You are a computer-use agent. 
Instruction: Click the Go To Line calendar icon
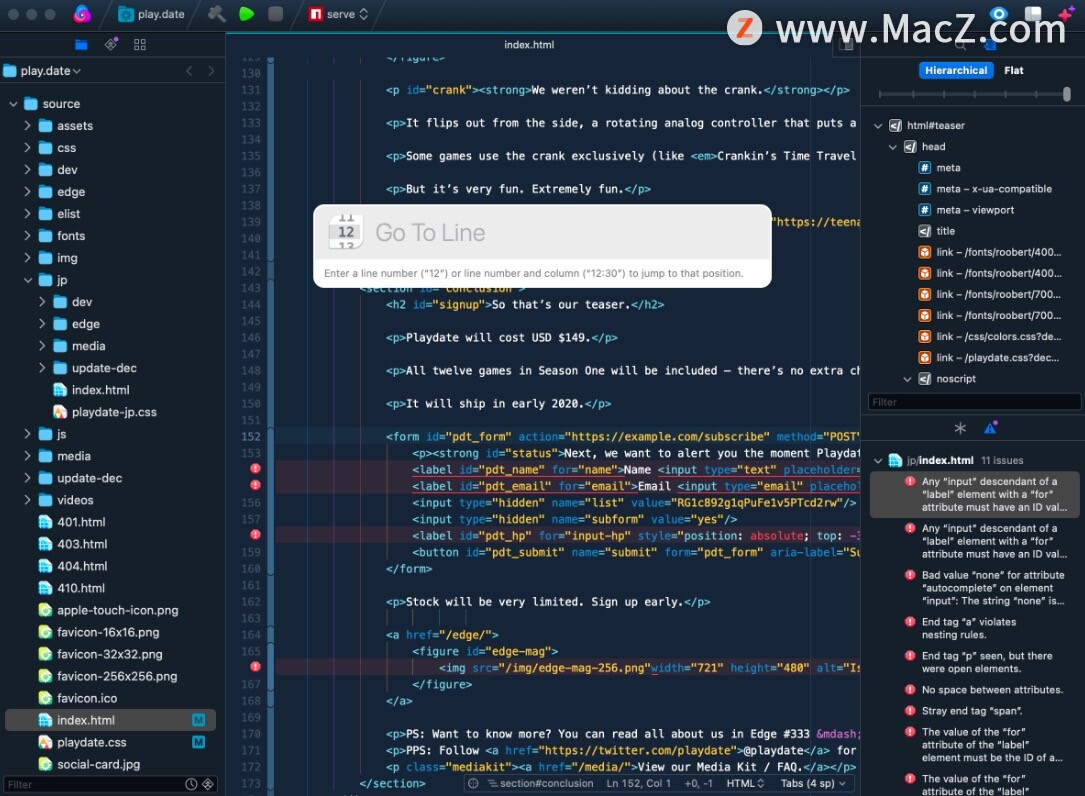pos(346,232)
